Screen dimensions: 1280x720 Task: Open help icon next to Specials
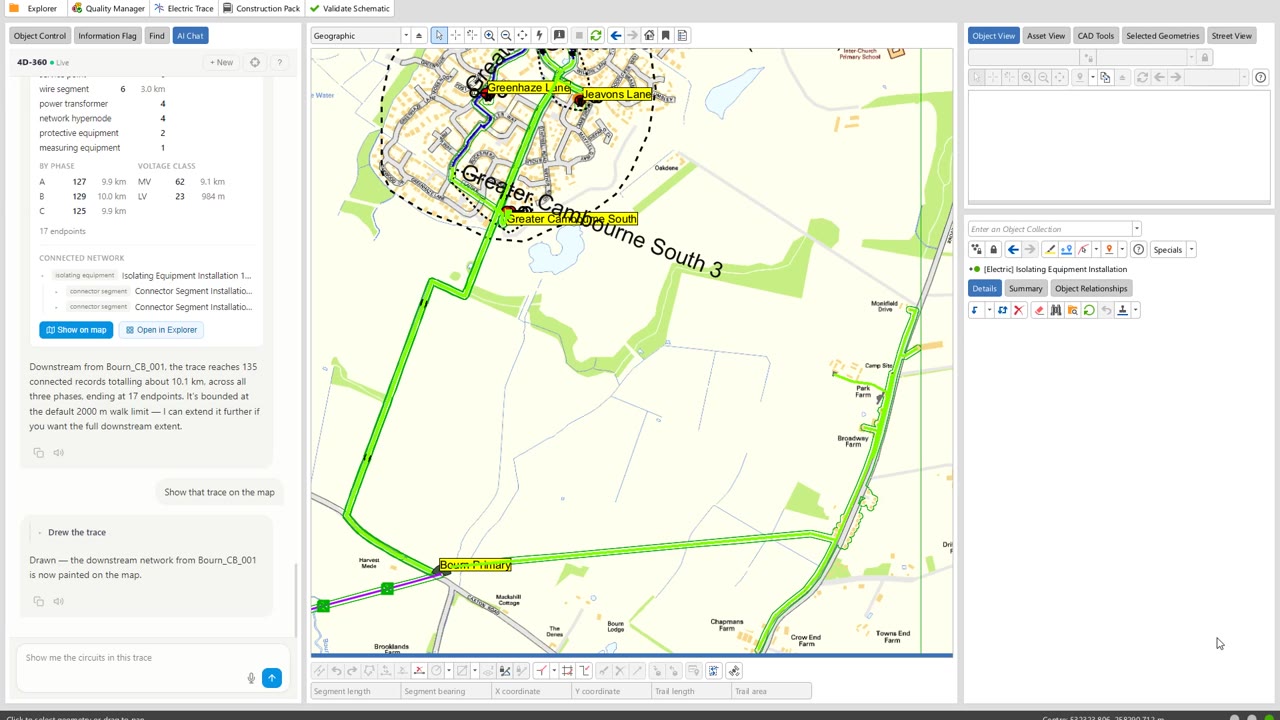[x=1138, y=250]
